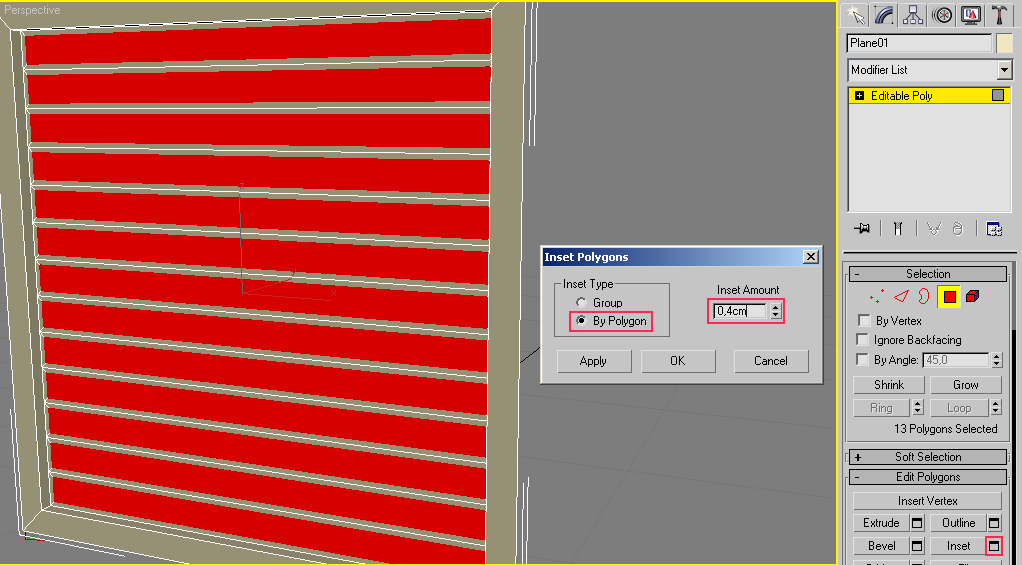
Task: Toggle Show End Result icon
Action: [x=898, y=228]
